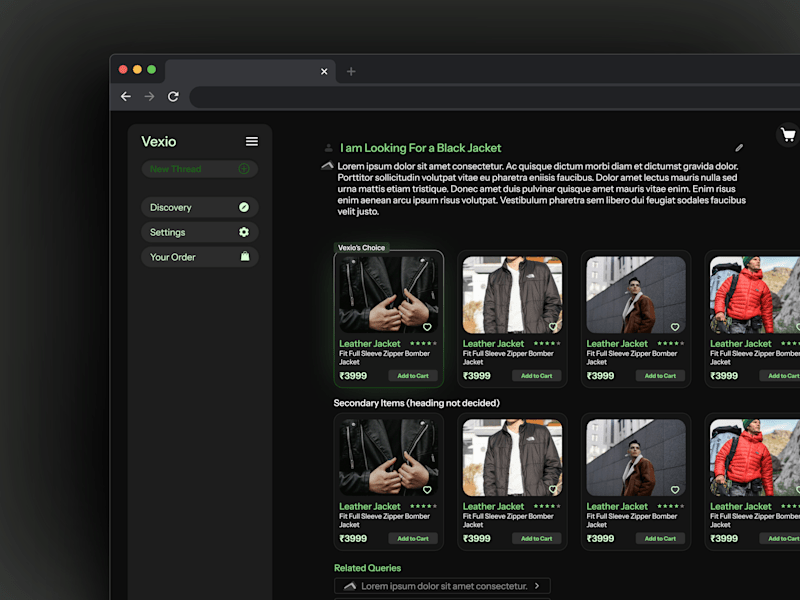Click the browser address bar

[495, 96]
